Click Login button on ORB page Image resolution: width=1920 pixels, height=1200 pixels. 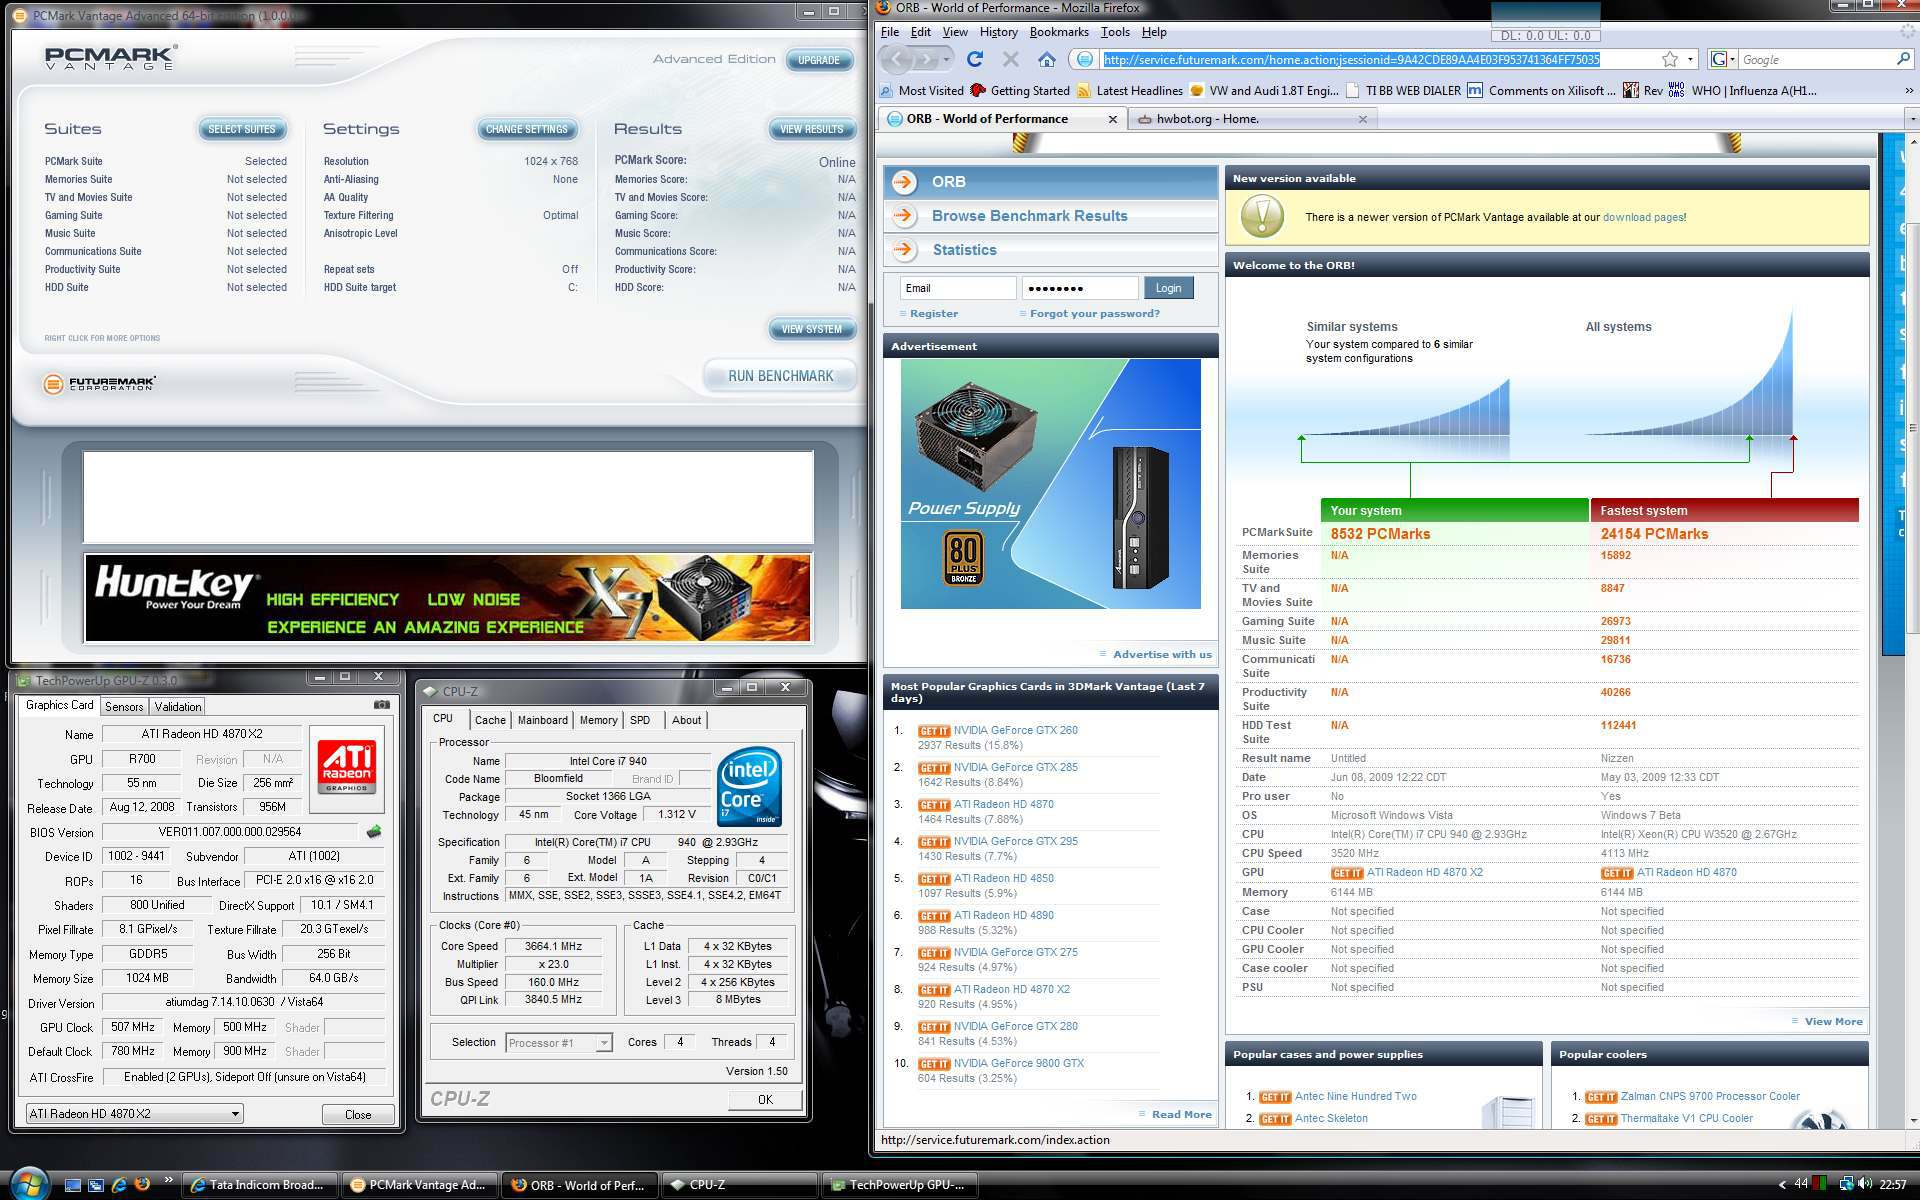(1168, 288)
